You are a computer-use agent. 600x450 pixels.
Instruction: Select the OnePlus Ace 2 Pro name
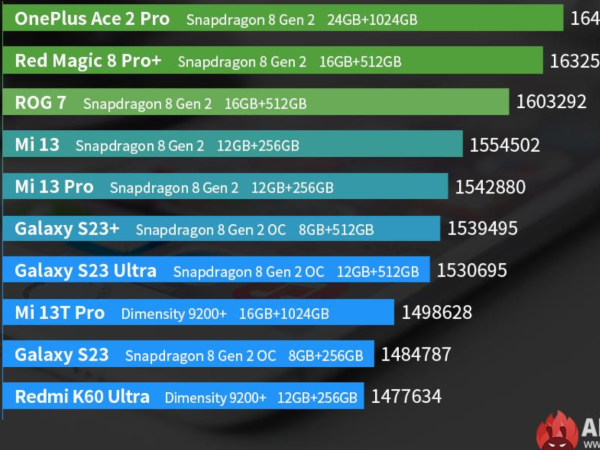tap(92, 19)
